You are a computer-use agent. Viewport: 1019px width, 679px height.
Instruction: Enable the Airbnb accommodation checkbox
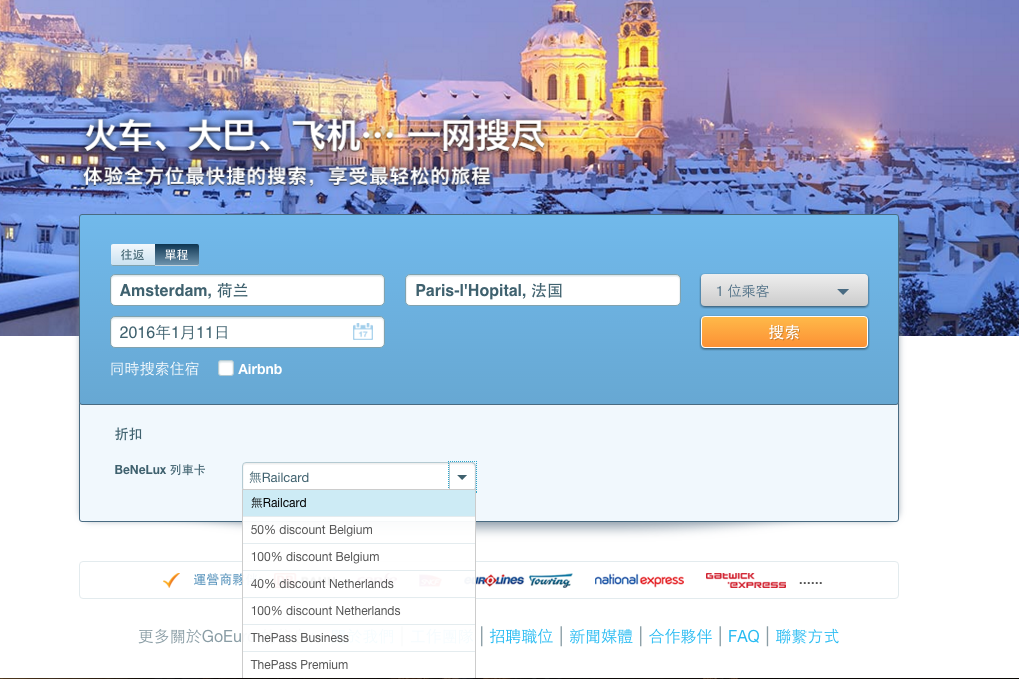tap(226, 368)
